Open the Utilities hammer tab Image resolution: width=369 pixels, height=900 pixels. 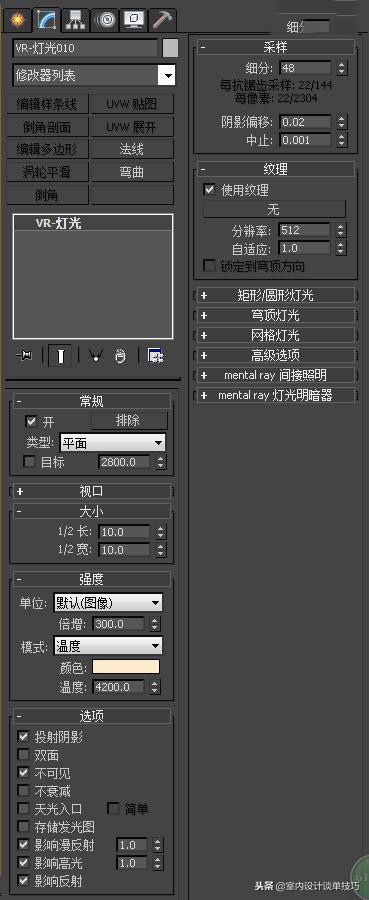click(x=162, y=20)
